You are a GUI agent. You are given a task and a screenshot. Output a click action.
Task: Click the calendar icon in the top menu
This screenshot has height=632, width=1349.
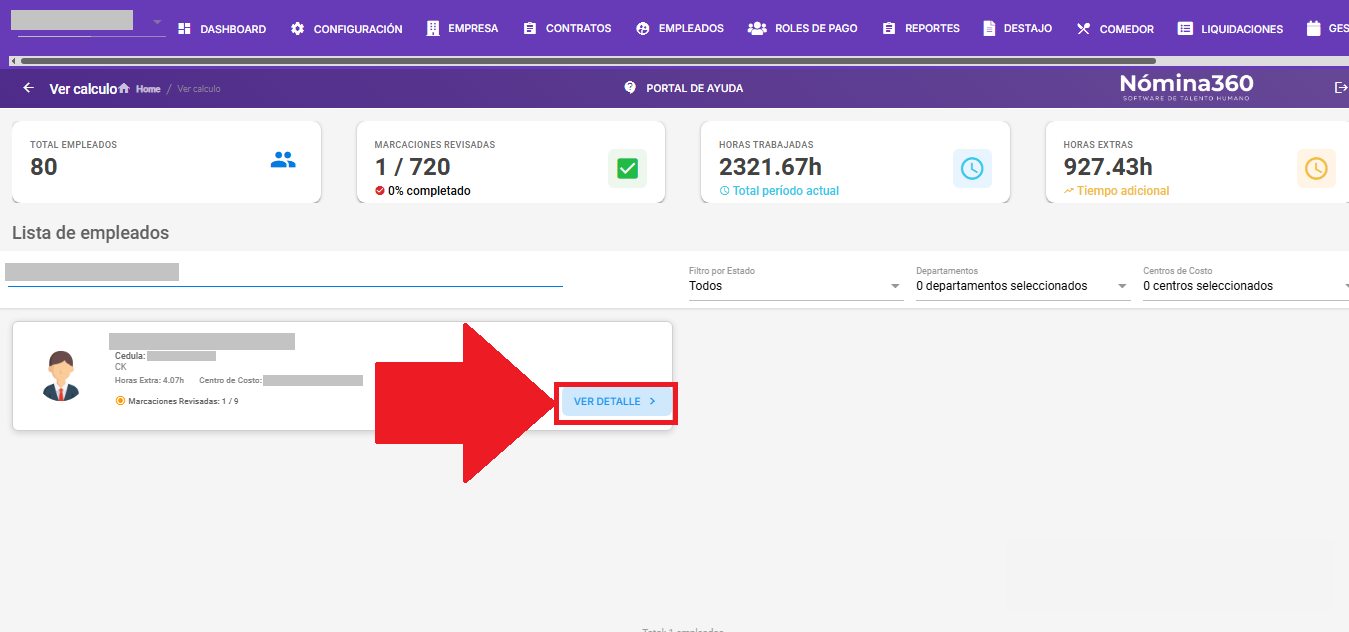1314,29
